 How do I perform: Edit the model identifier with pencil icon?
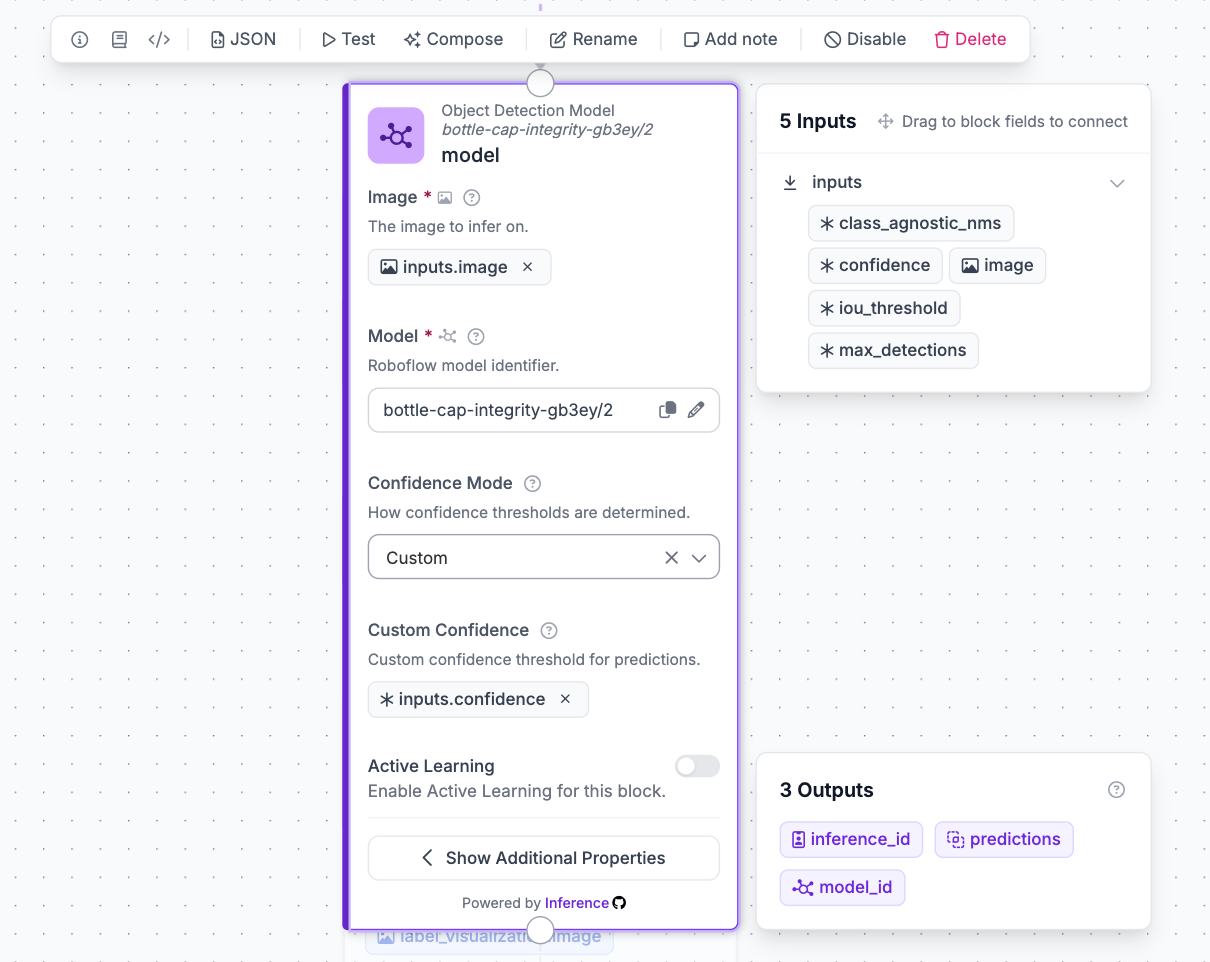point(696,410)
